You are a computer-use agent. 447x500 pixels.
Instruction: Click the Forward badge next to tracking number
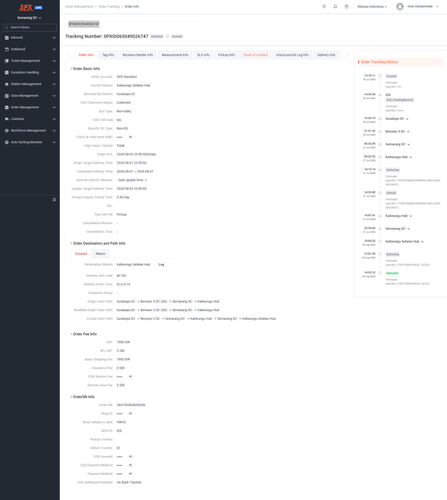tap(177, 36)
